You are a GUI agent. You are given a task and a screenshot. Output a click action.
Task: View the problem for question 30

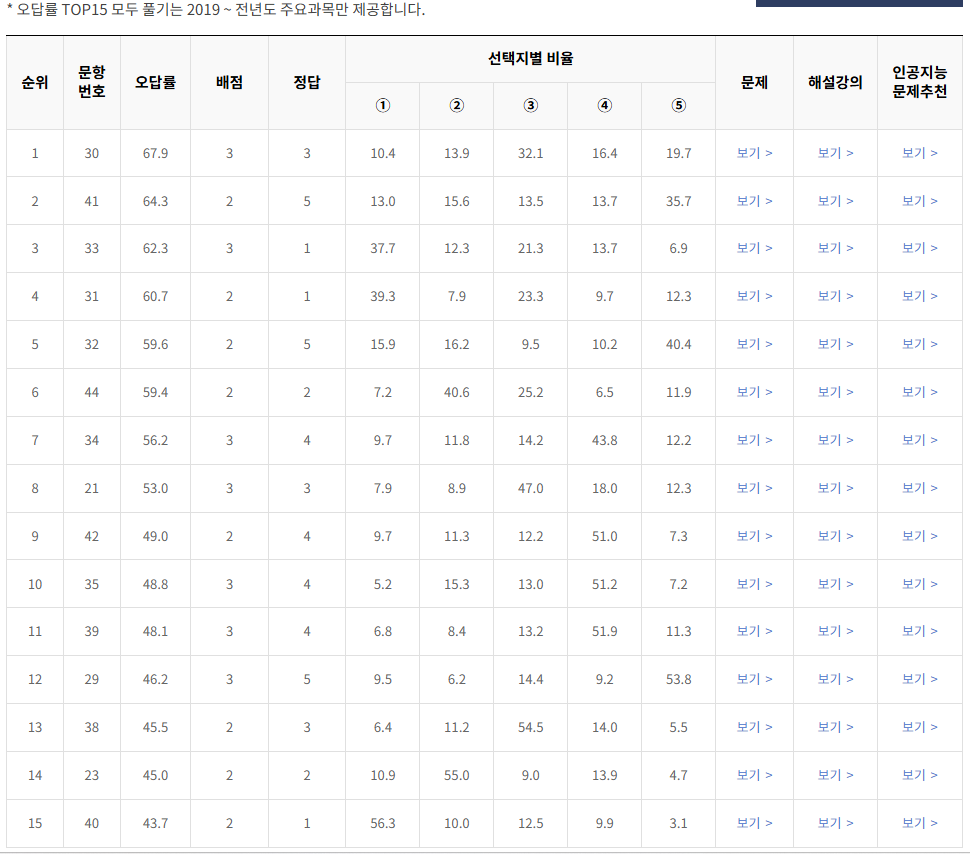[753, 152]
